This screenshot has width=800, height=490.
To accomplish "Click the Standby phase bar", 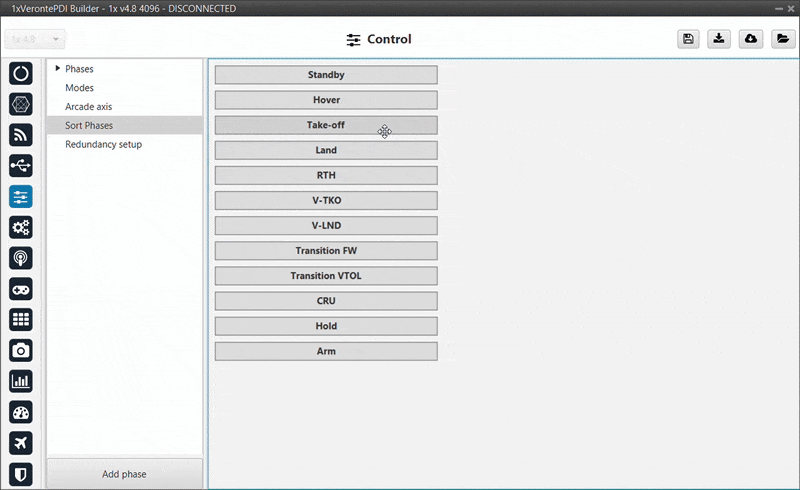I will (326, 75).
